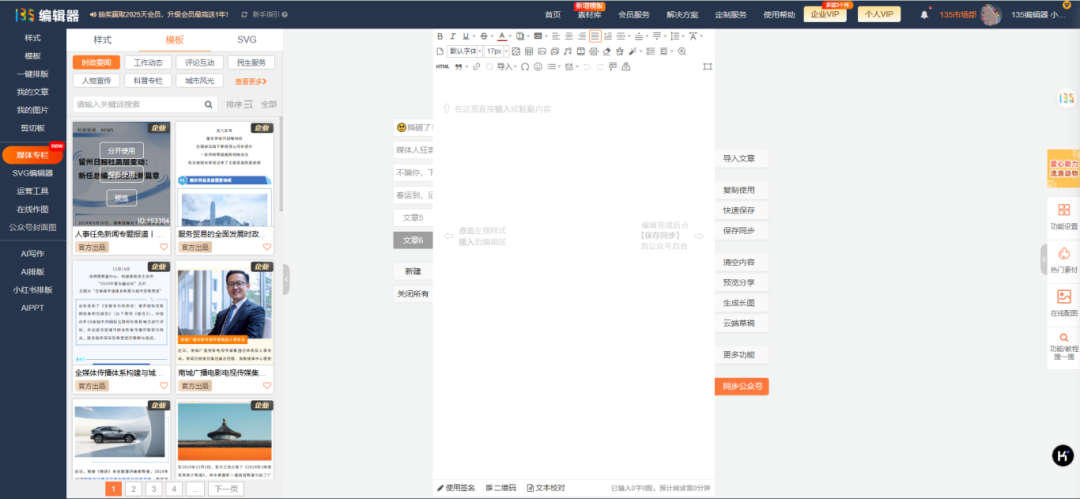Expand blockquote style dropdown arrow

pos(467,66)
